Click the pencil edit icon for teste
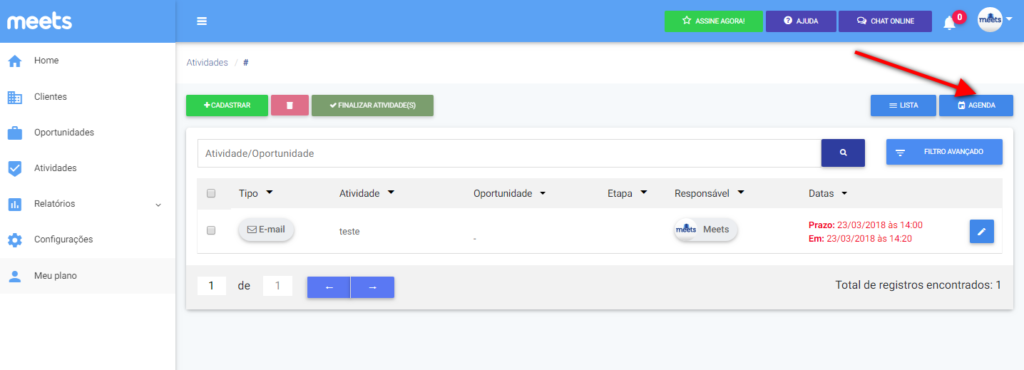 (982, 231)
